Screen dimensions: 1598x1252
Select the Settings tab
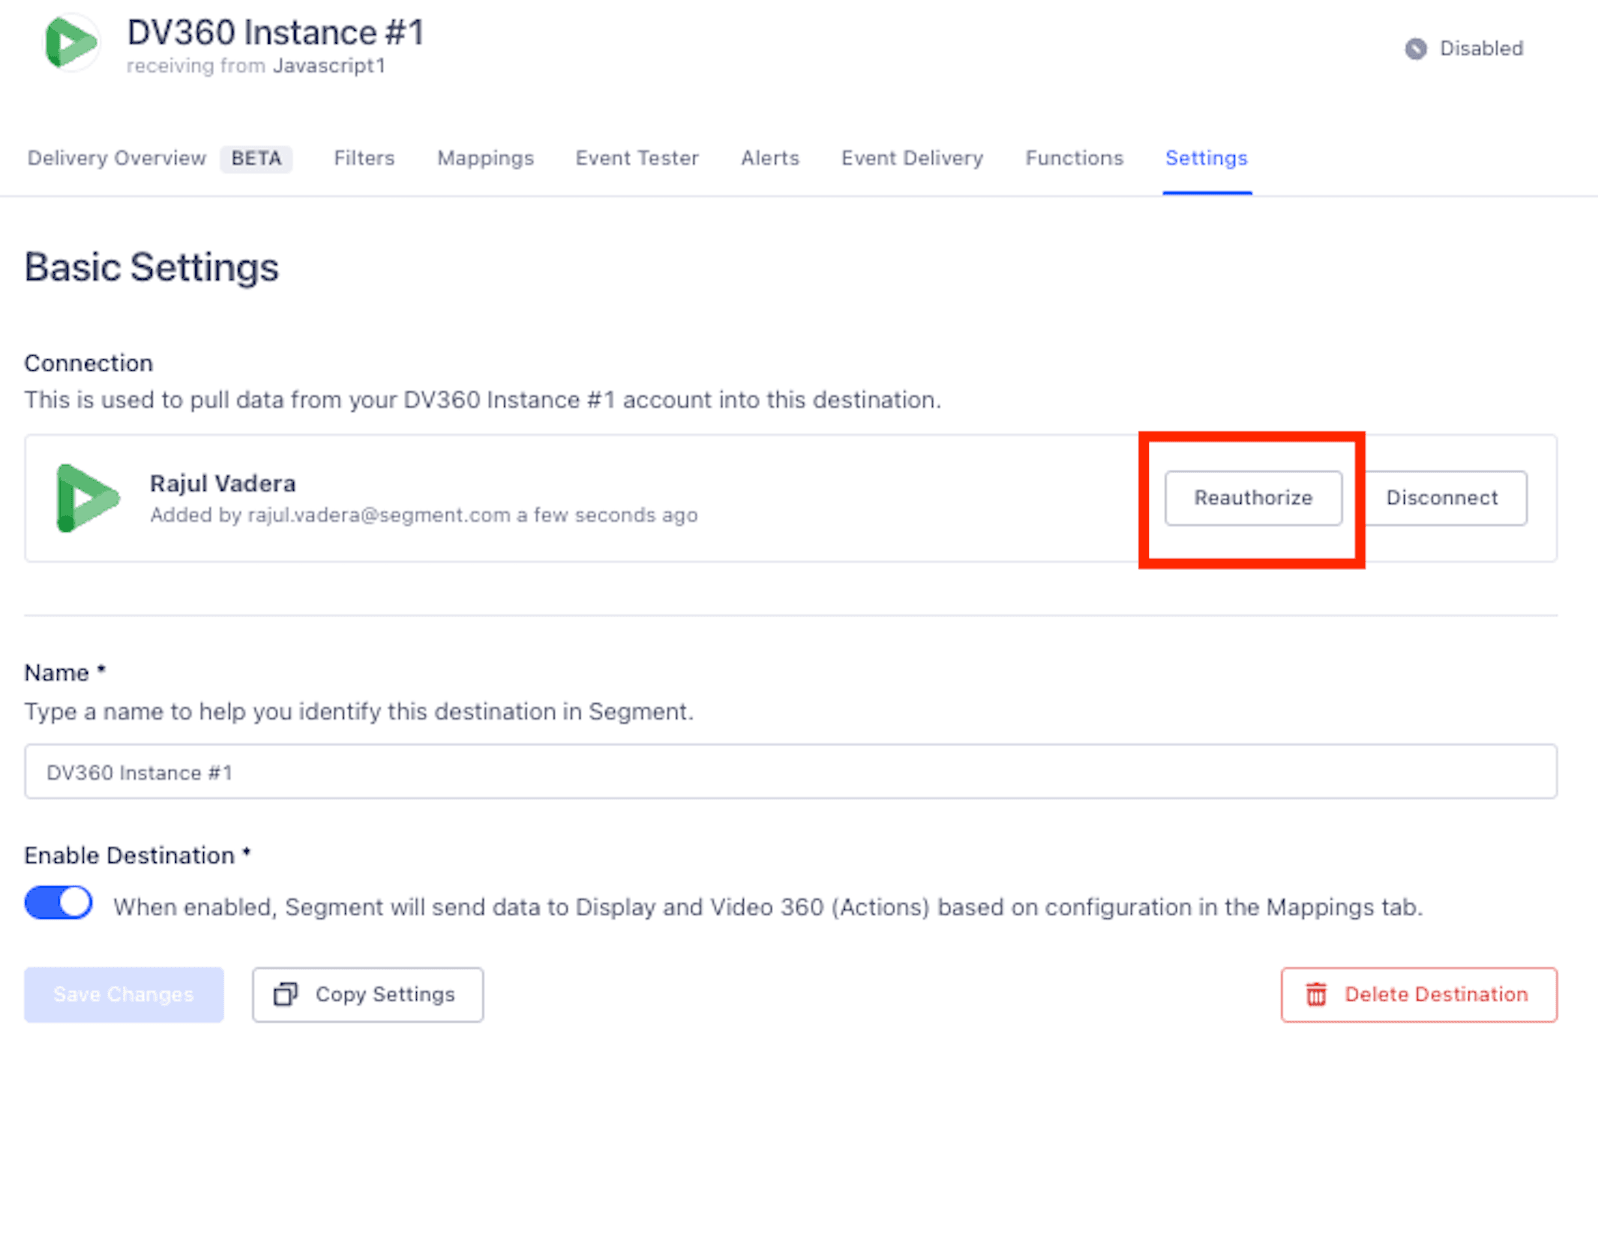point(1206,158)
